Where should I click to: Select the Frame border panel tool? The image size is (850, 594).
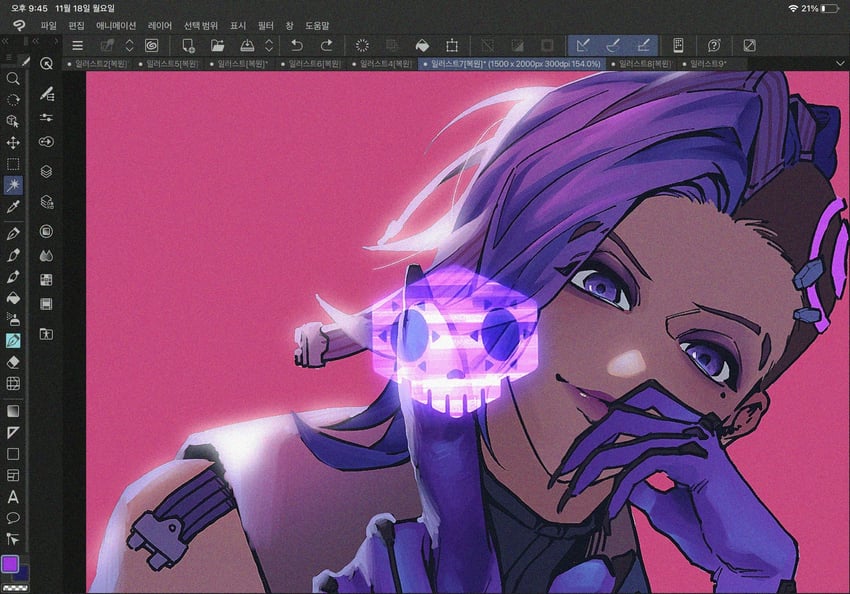click(13, 475)
